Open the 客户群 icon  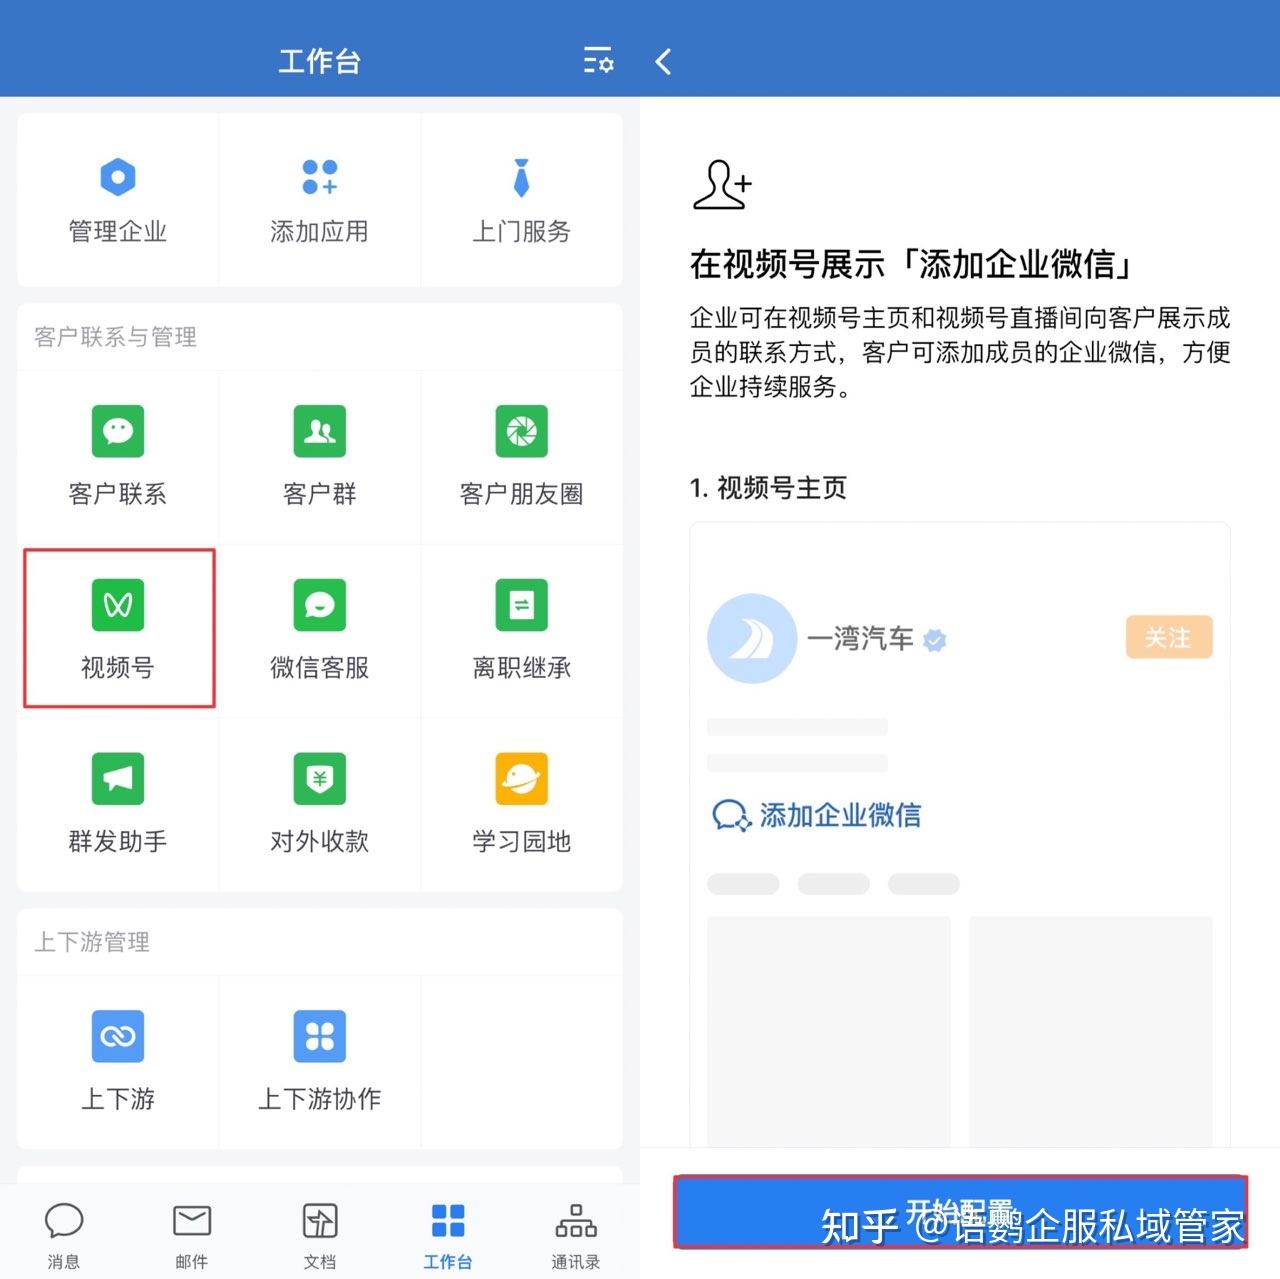(319, 431)
